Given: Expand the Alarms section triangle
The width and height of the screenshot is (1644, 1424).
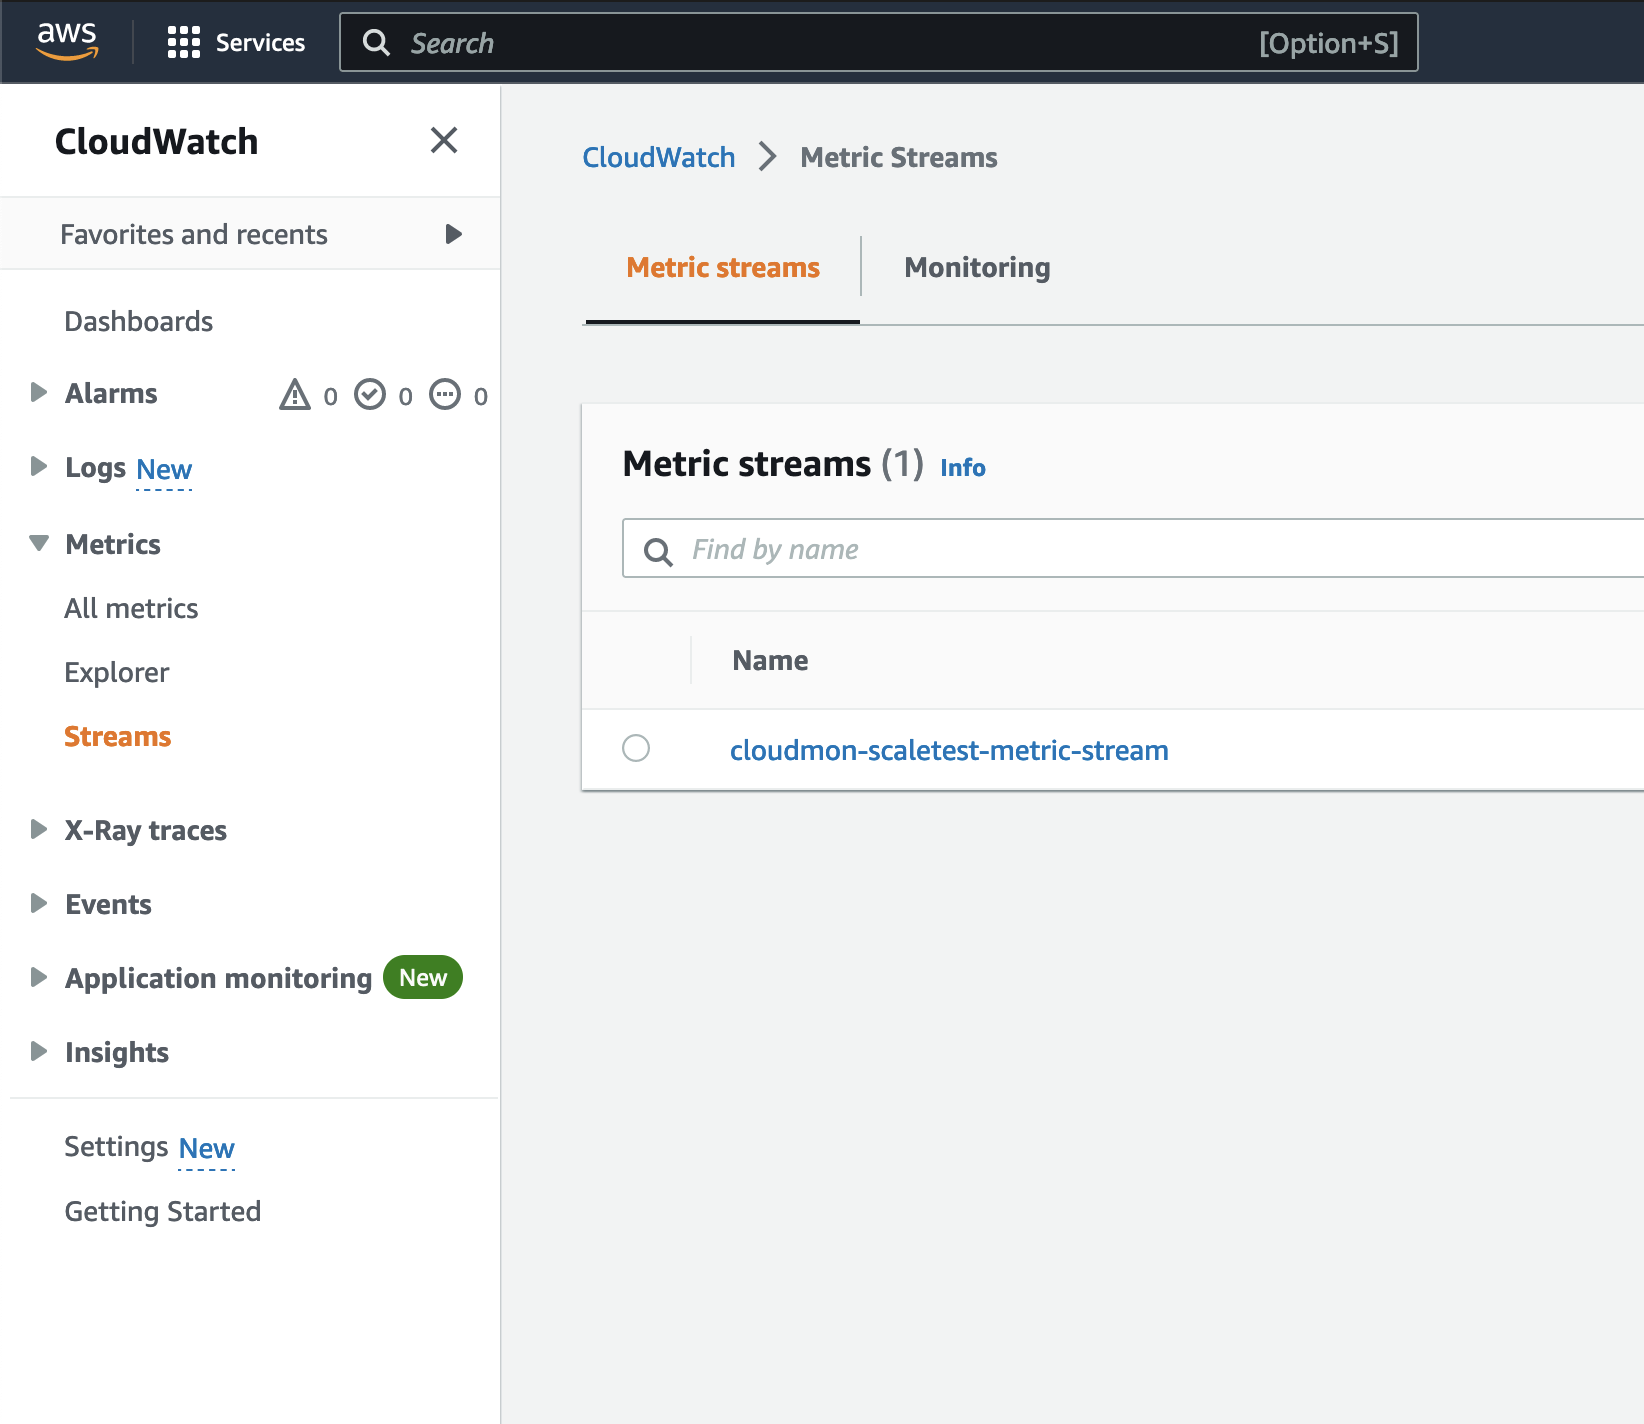Looking at the screenshot, I should (38, 392).
